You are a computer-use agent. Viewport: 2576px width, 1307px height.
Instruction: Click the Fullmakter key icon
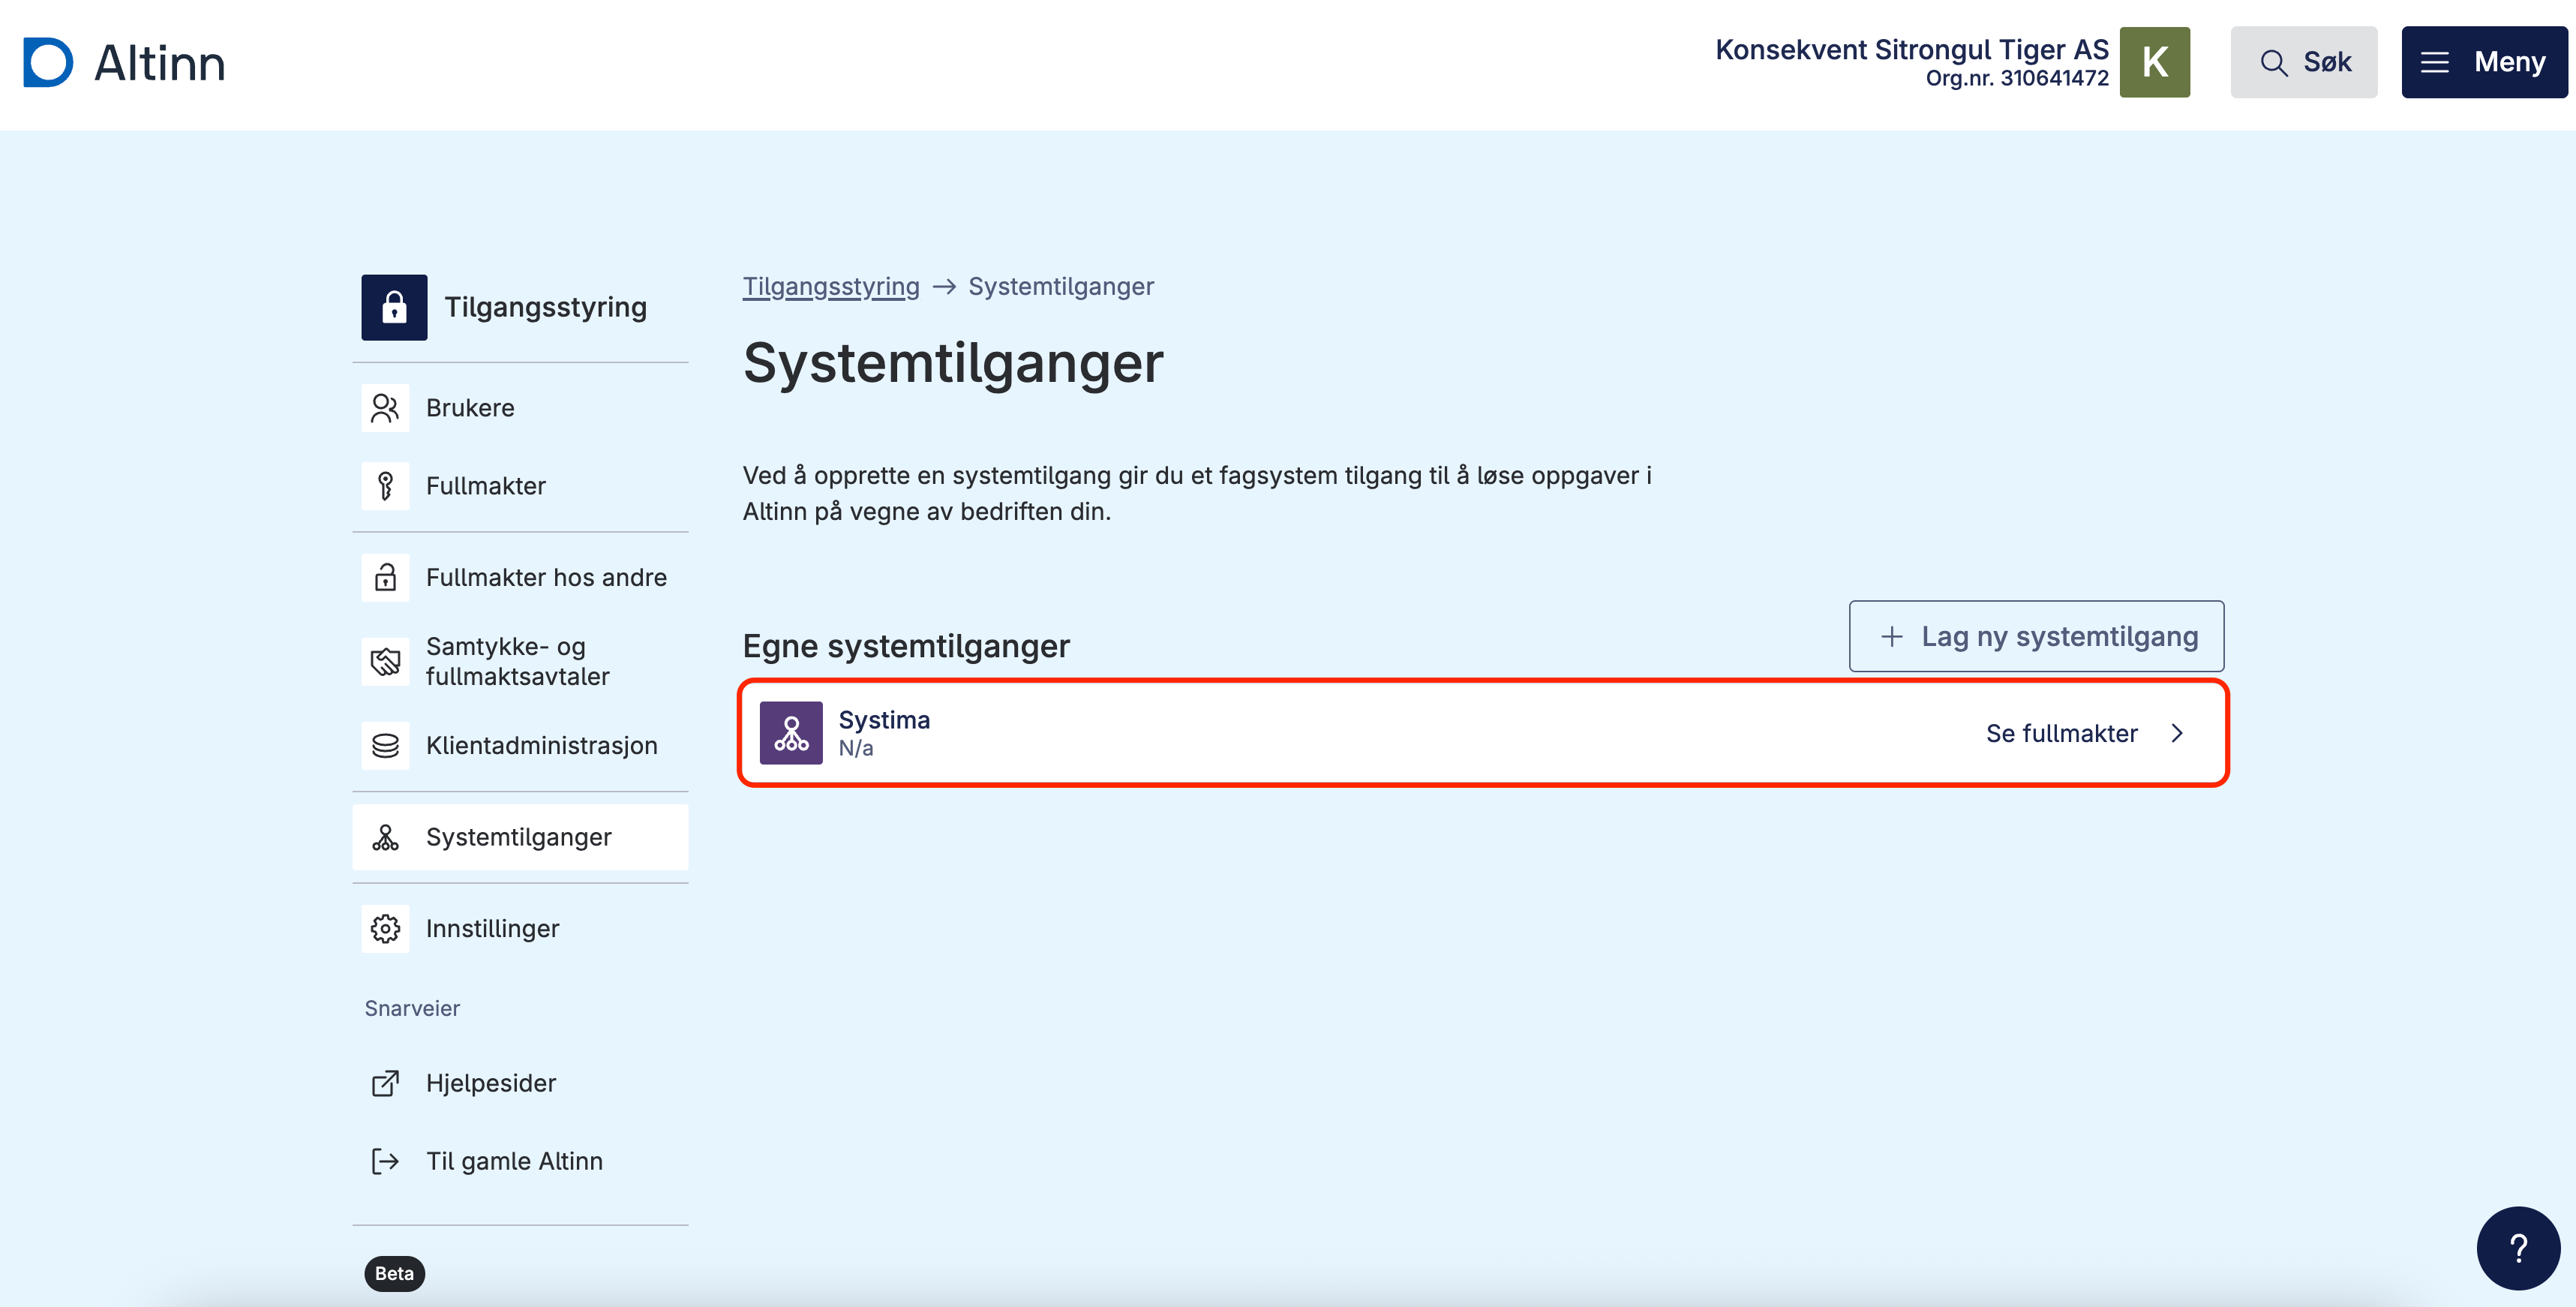click(x=385, y=486)
